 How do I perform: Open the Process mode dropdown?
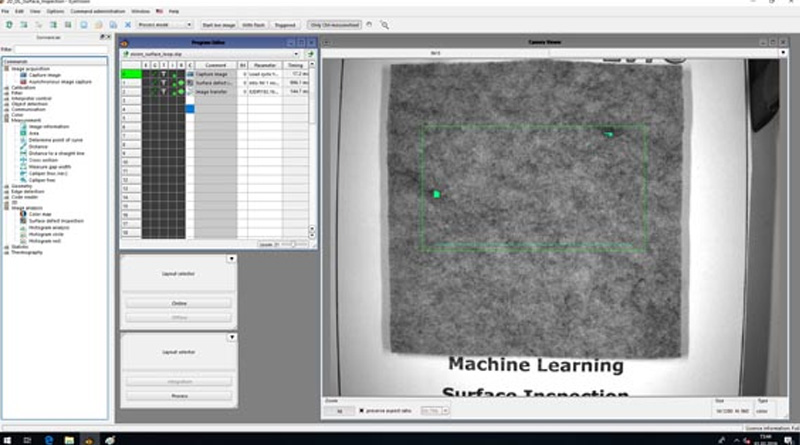pos(165,24)
